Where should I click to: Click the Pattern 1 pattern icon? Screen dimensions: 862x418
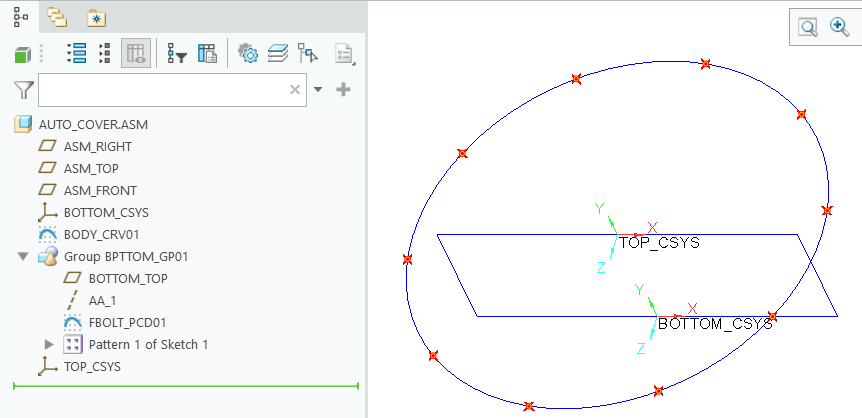(x=73, y=345)
